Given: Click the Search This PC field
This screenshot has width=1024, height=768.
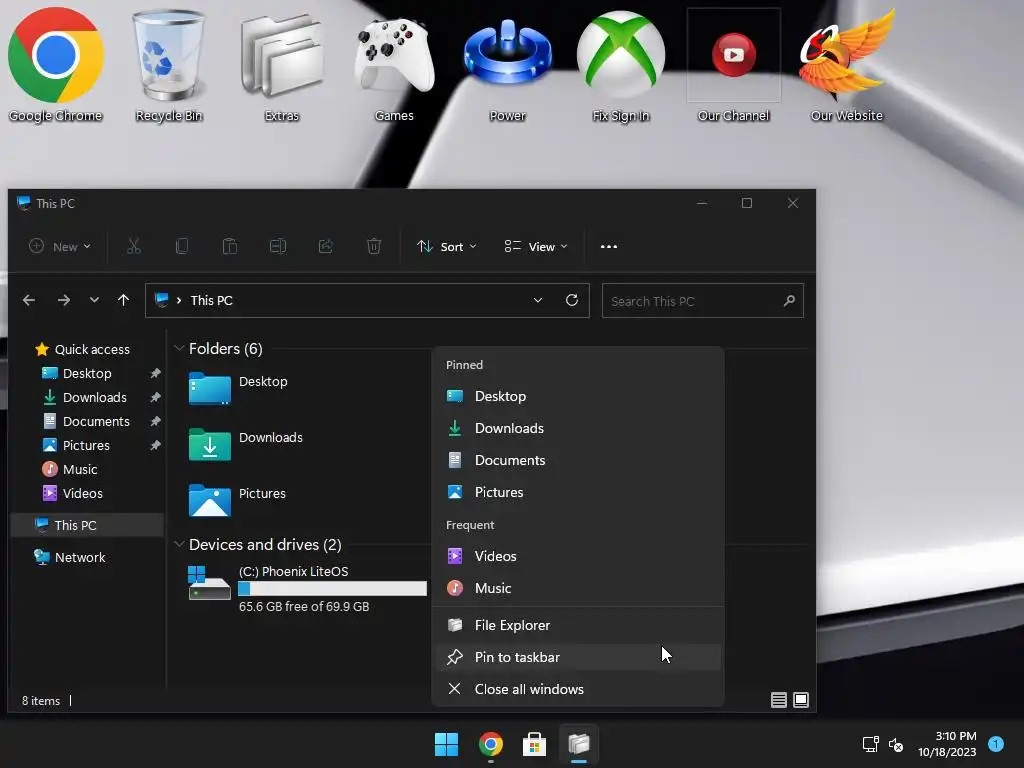Looking at the screenshot, I should click(x=703, y=300).
